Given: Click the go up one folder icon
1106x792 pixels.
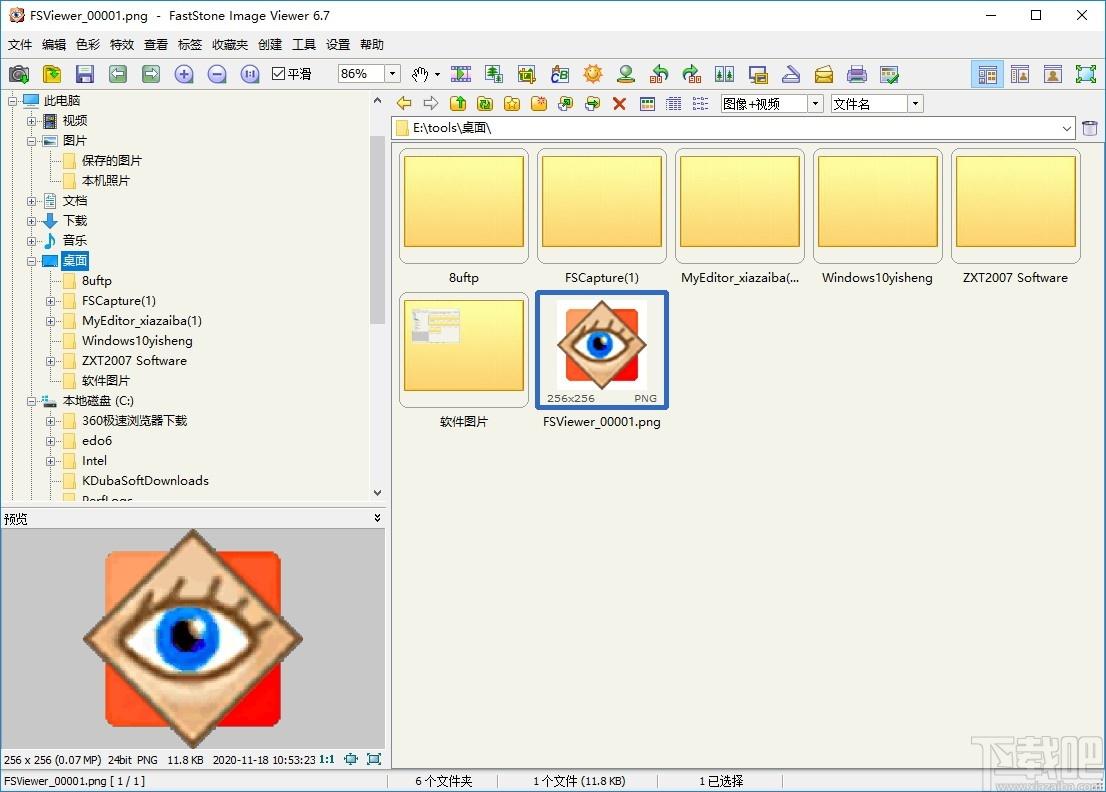Looking at the screenshot, I should (458, 104).
